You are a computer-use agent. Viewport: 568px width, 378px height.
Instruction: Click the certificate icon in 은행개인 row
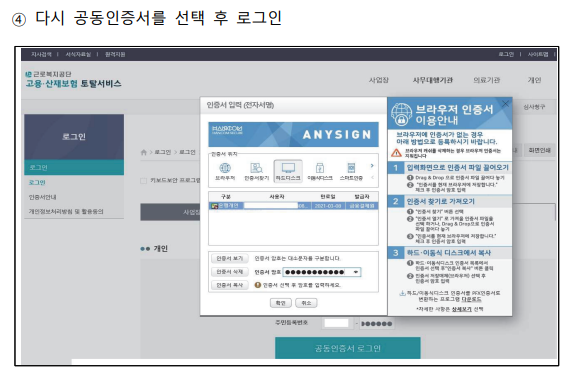tap(214, 206)
